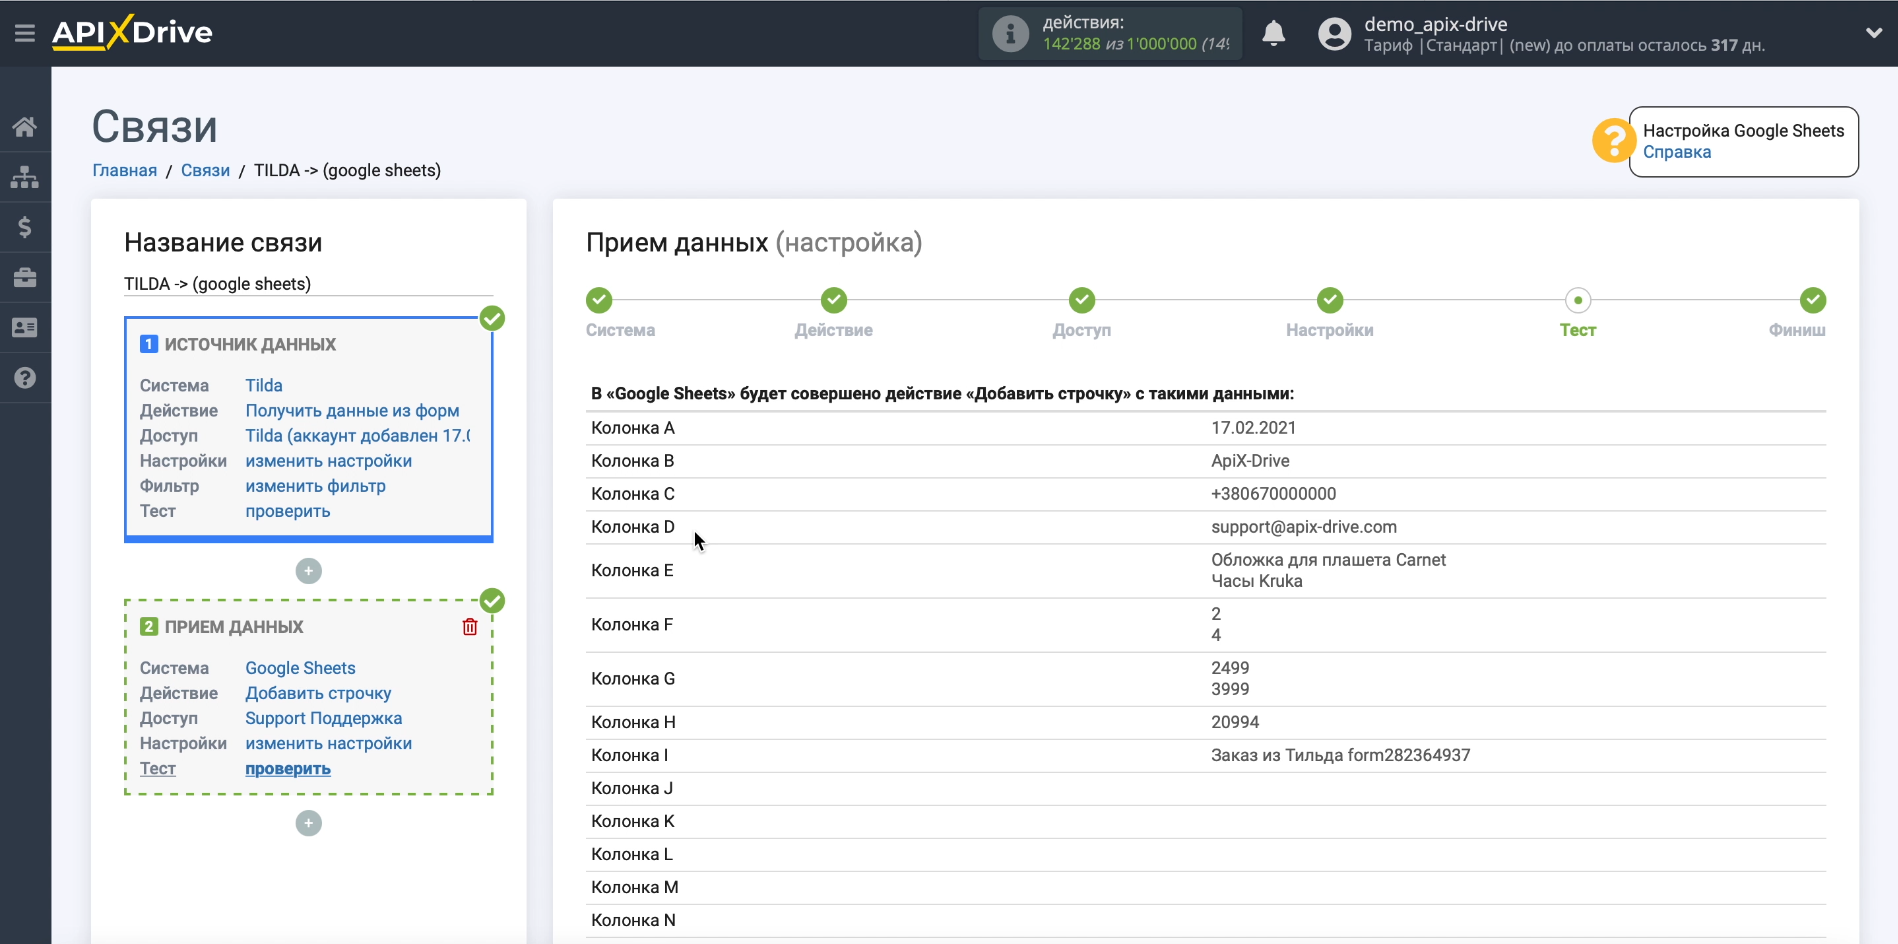
Task: Click the notifications bell icon
Action: click(1273, 34)
